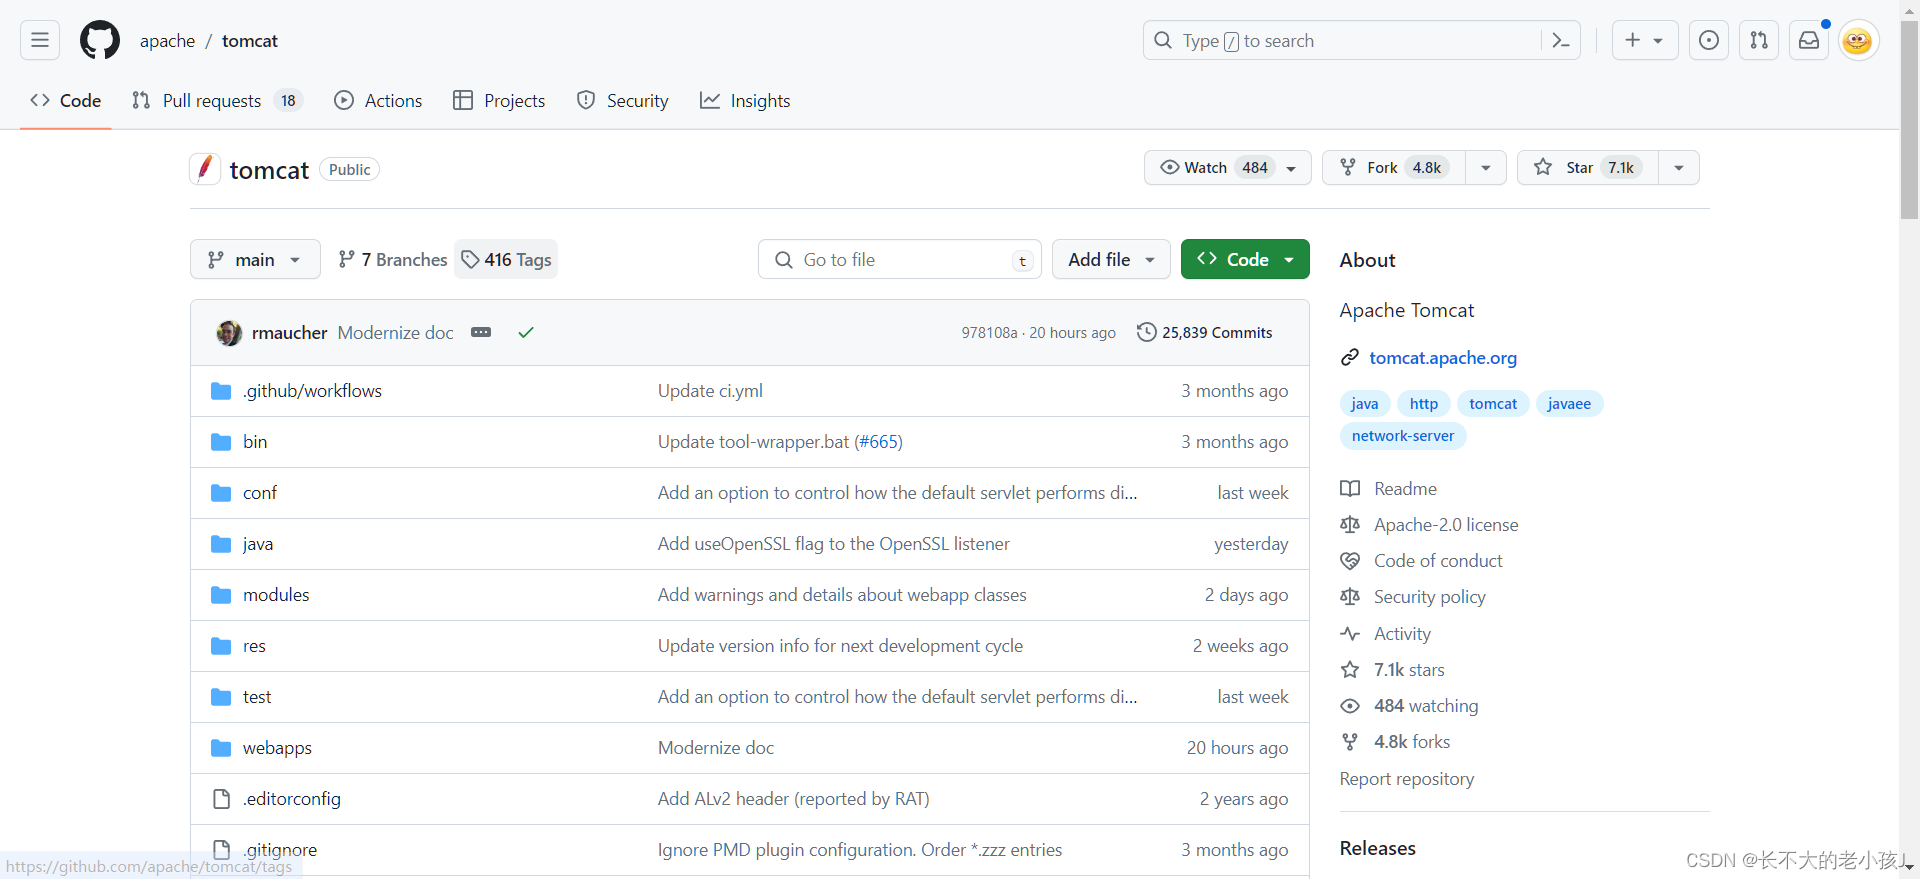Viewport: 1920px width, 879px height.
Task: Open the create new plus dropdown
Action: (x=1645, y=40)
